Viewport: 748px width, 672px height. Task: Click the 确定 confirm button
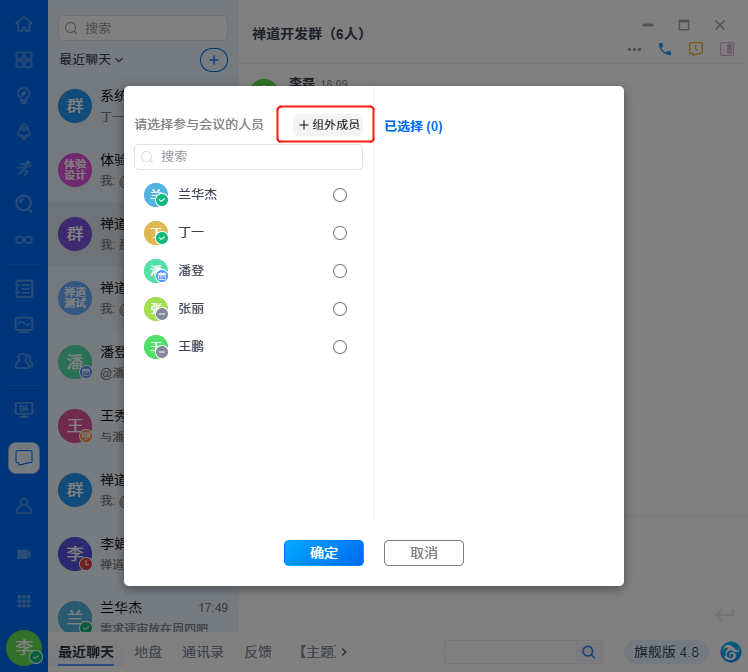click(324, 553)
